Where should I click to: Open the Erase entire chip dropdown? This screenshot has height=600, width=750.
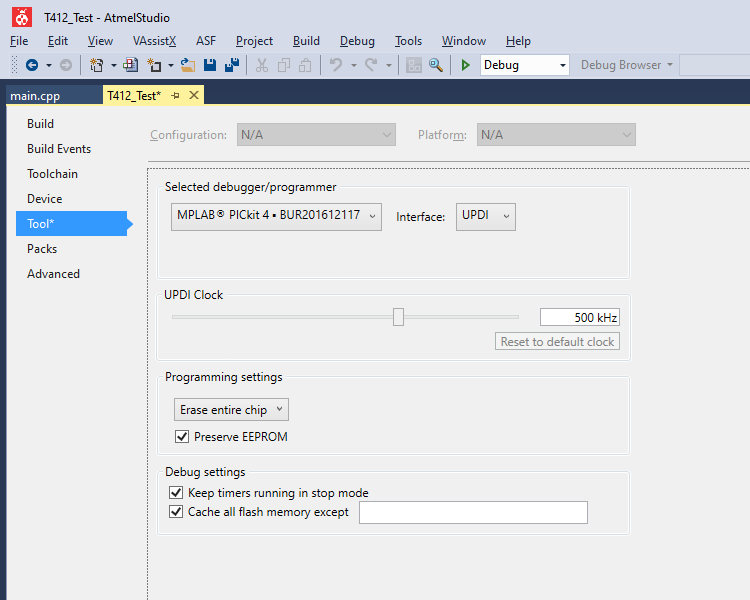coord(232,410)
